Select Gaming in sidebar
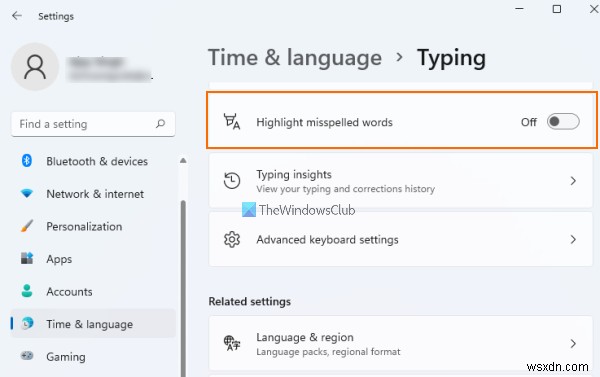600x377 pixels. tap(93, 356)
